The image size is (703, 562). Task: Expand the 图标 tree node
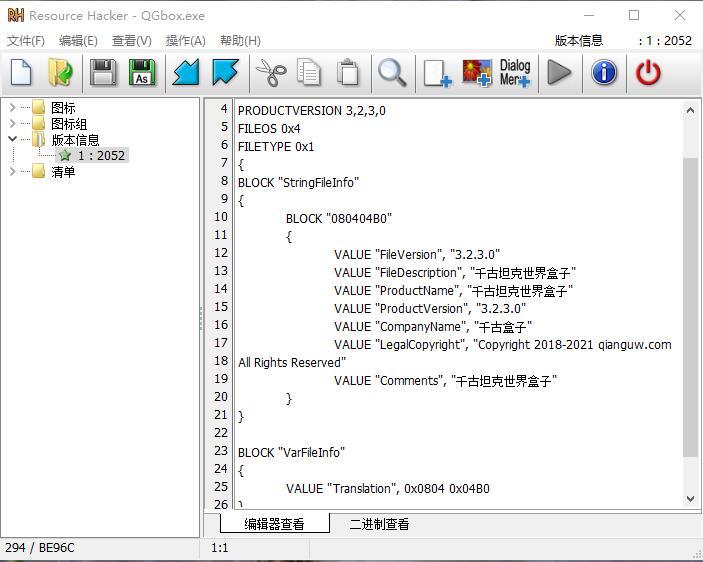13,108
